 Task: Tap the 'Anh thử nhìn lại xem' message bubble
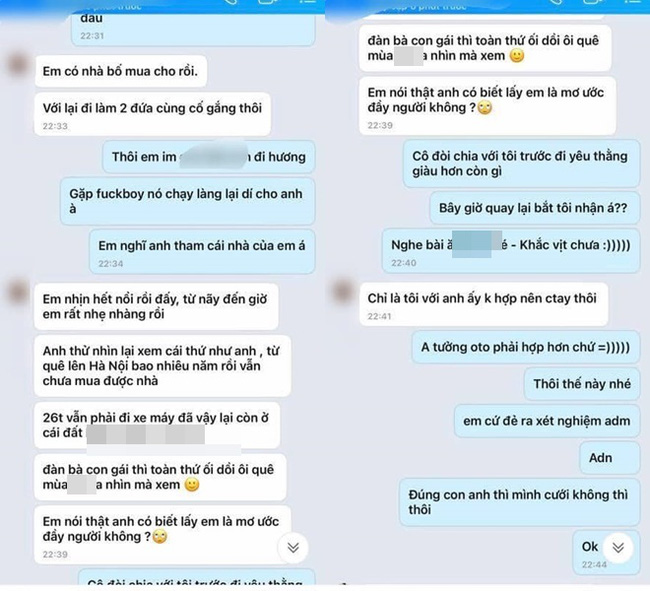(162, 366)
